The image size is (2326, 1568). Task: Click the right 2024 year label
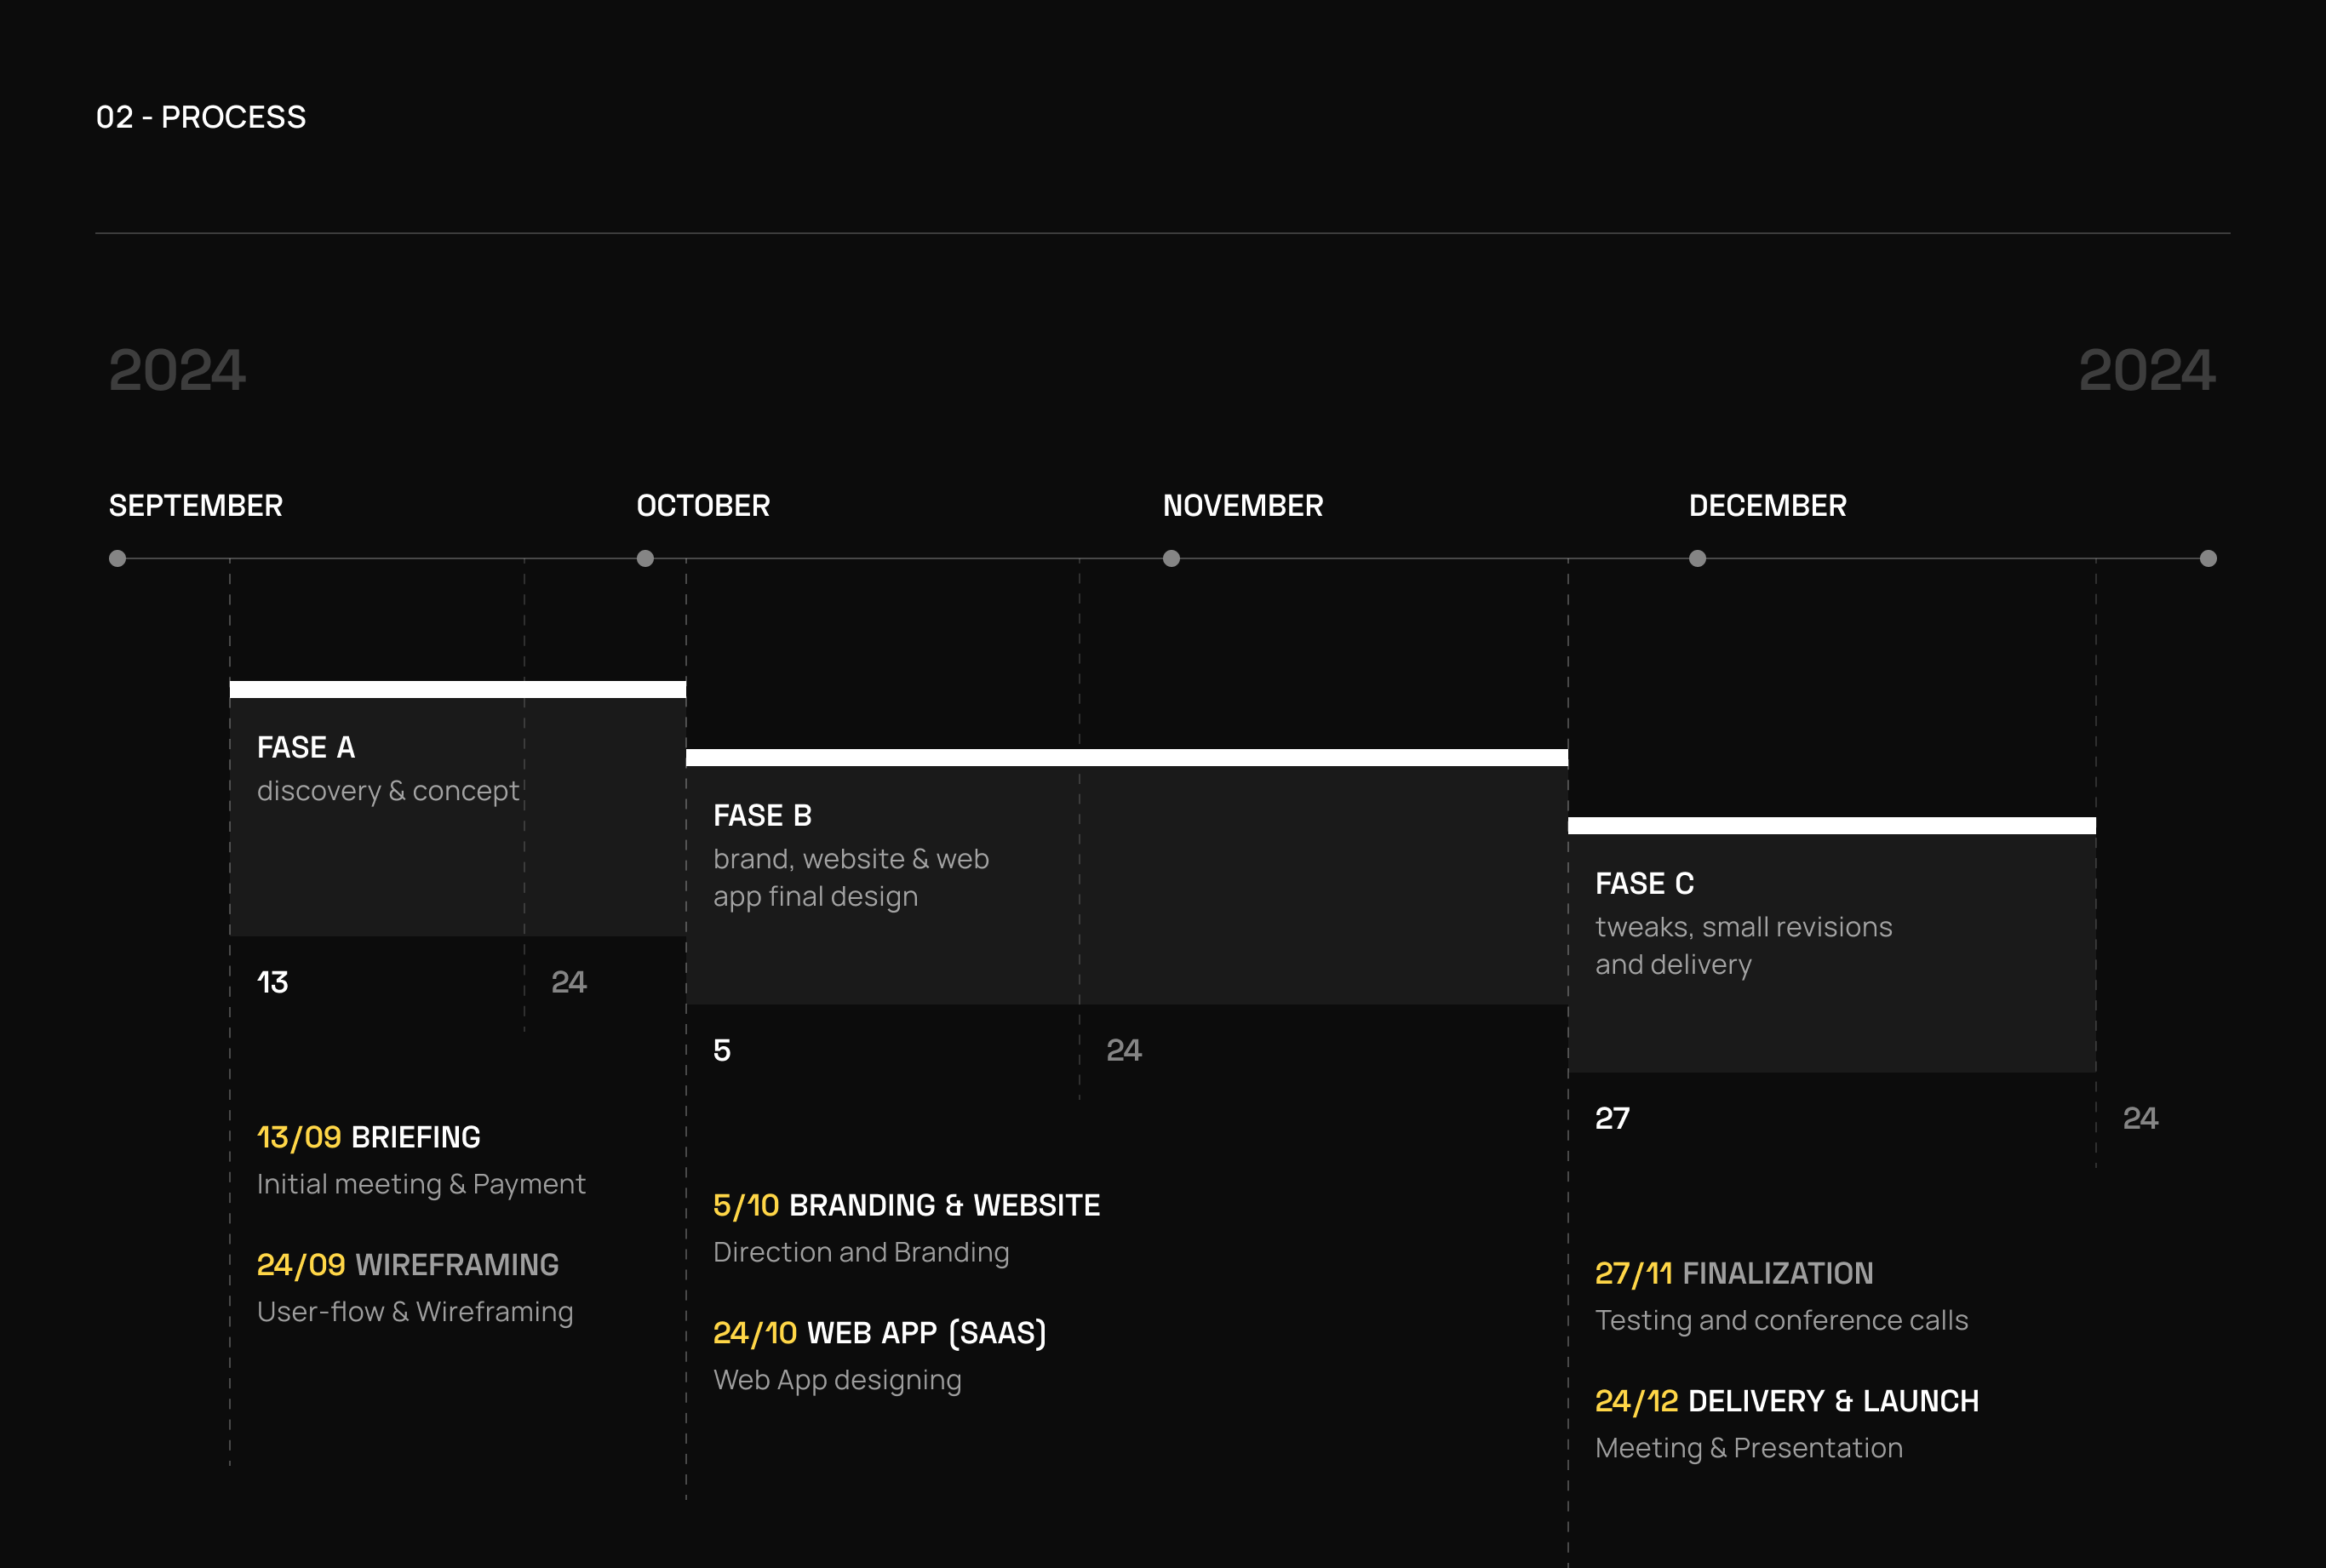coord(2147,370)
